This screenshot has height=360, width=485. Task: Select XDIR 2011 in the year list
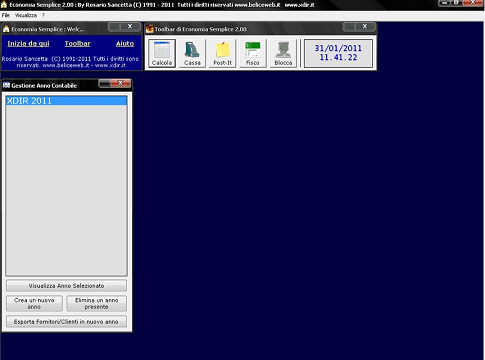[x=66, y=101]
